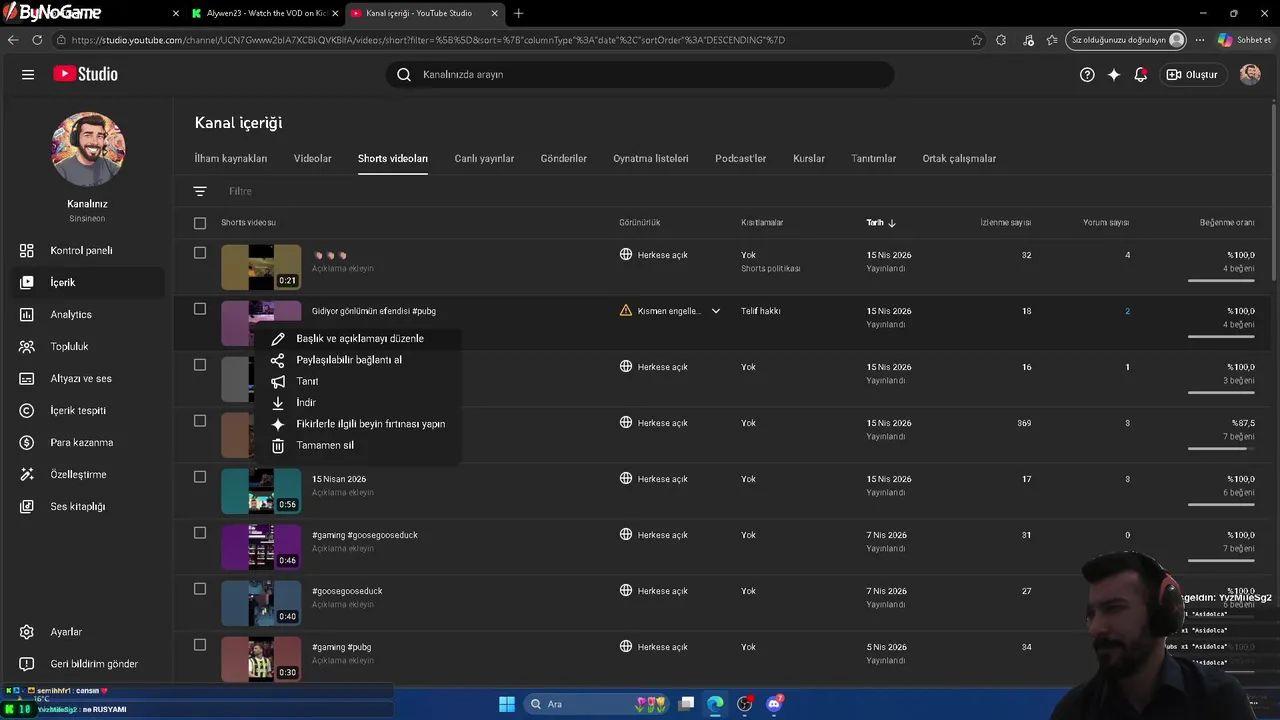Open Para kazanma in the sidebar
1280x720 pixels.
pos(87,442)
